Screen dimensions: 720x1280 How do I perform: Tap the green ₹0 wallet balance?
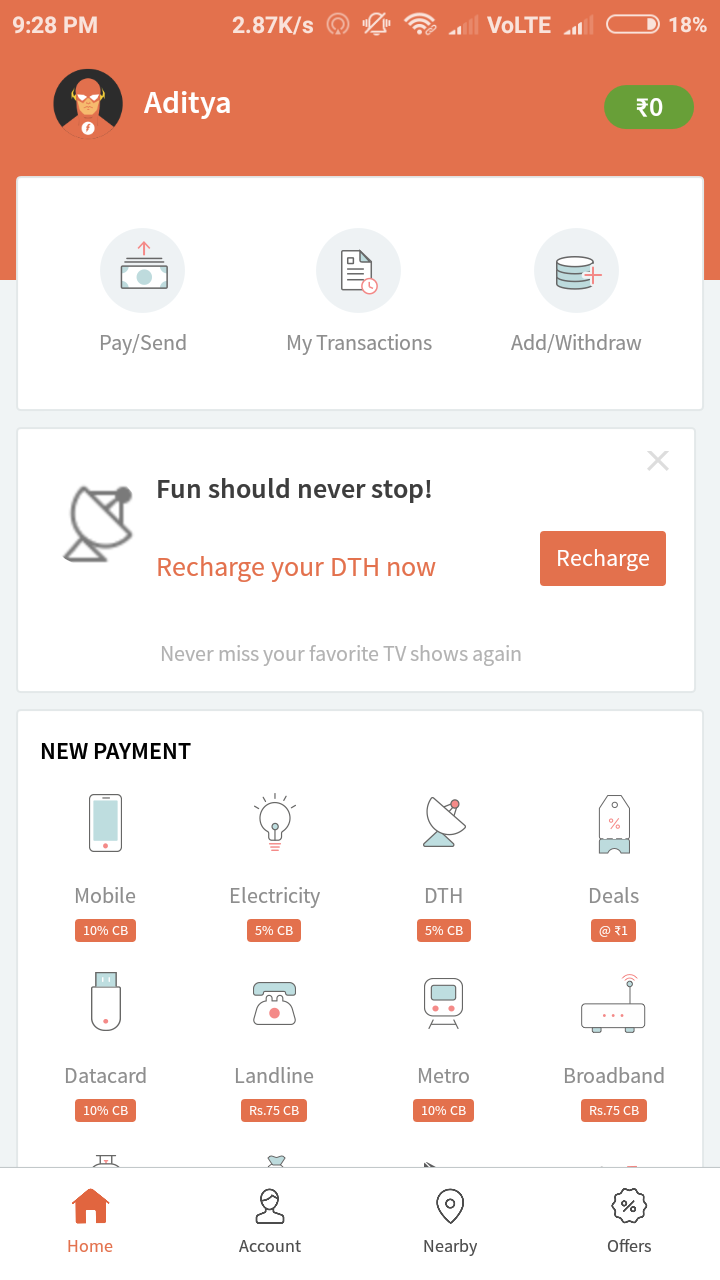[x=649, y=107]
